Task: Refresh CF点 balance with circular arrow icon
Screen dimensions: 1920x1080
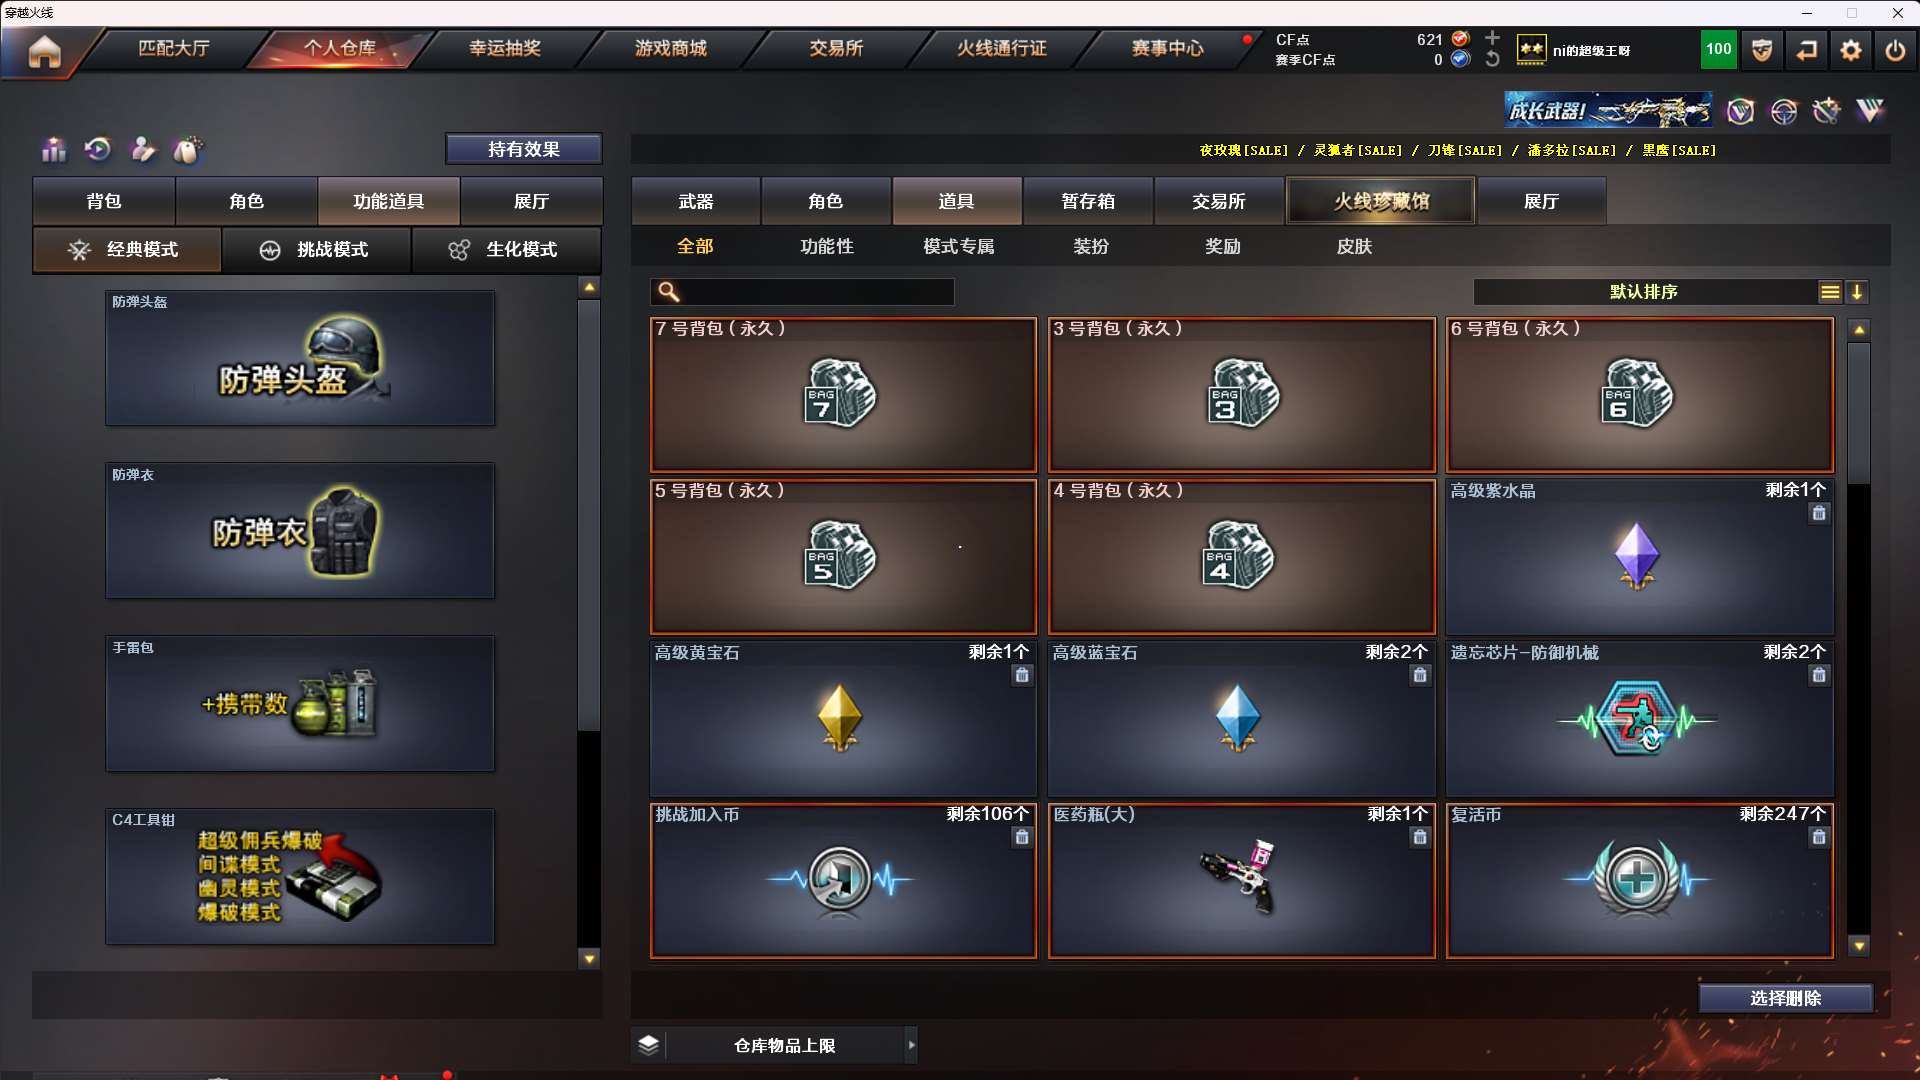Action: pos(1492,59)
